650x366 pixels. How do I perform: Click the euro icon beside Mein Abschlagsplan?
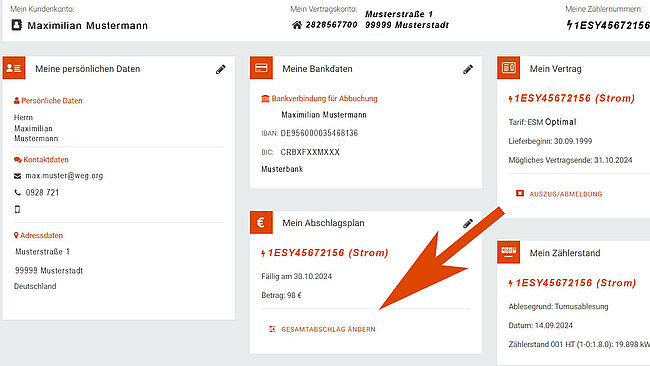tap(261, 222)
